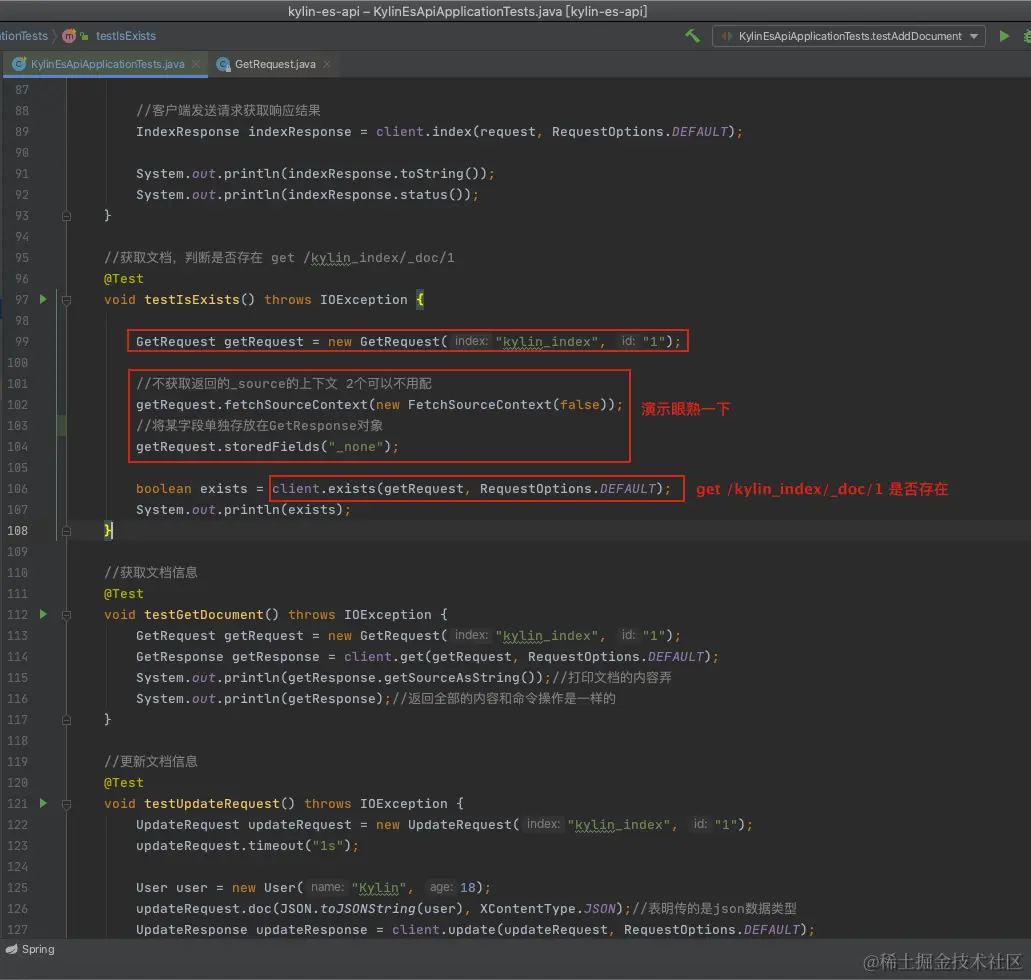
Task: Click line number 106 in gutter
Action: click(x=18, y=489)
